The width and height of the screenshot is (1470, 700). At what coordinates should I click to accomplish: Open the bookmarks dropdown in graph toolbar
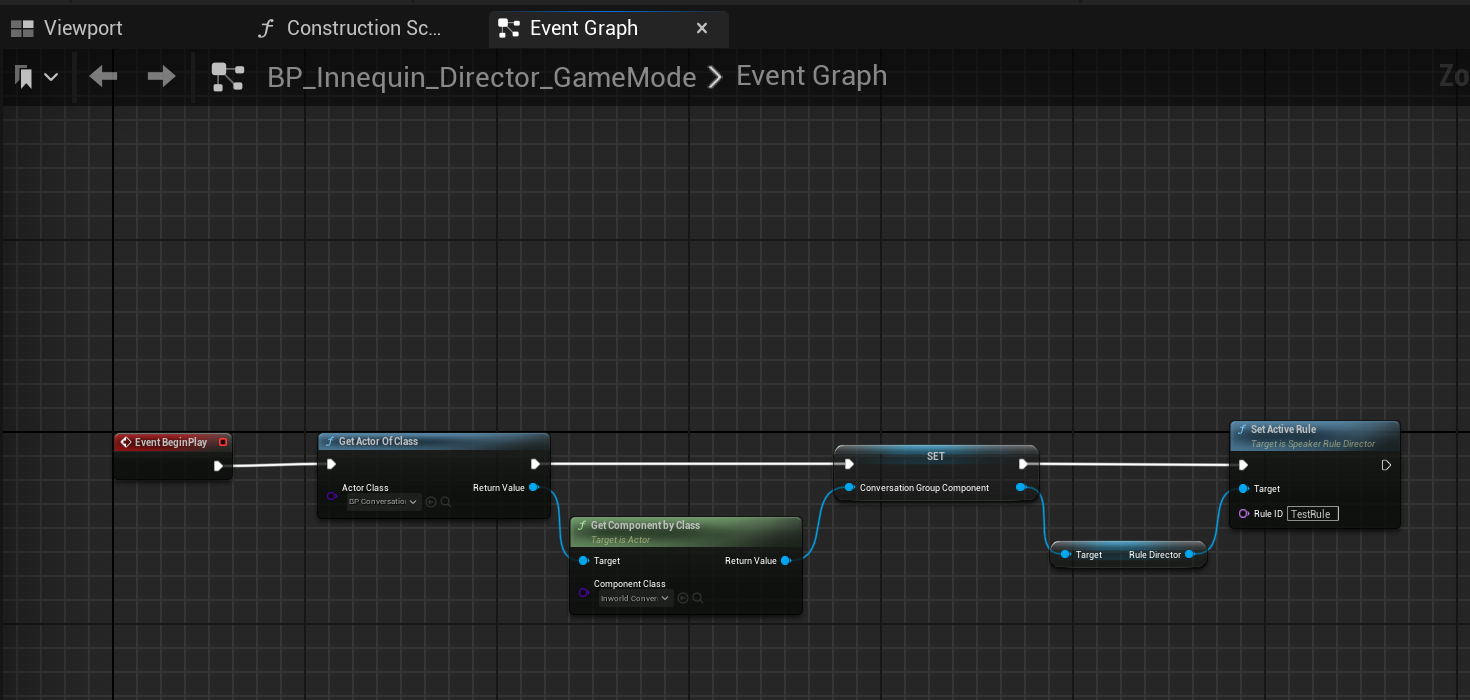(x=36, y=77)
